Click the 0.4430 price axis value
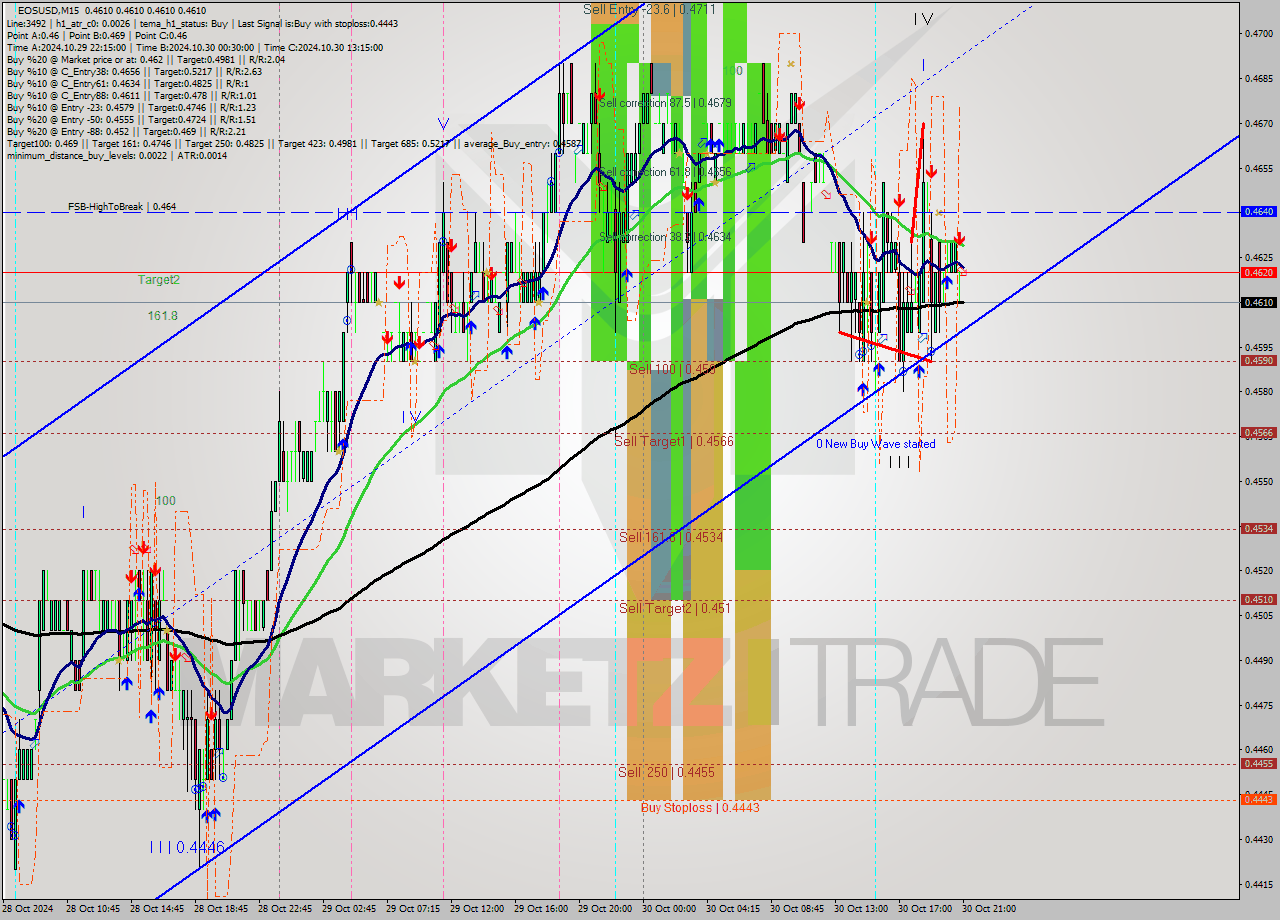The image size is (1280, 920). coord(1258,839)
